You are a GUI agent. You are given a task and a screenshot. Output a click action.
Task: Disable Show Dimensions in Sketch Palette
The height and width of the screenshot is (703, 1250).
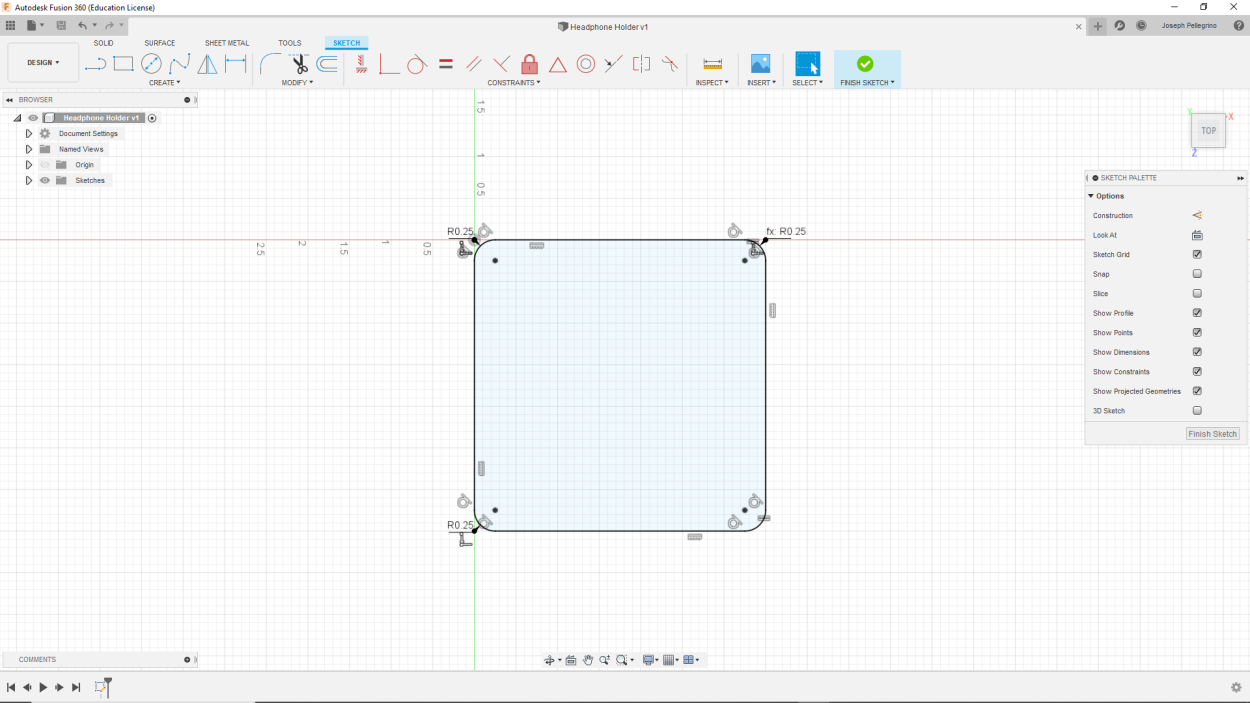[x=1197, y=352]
